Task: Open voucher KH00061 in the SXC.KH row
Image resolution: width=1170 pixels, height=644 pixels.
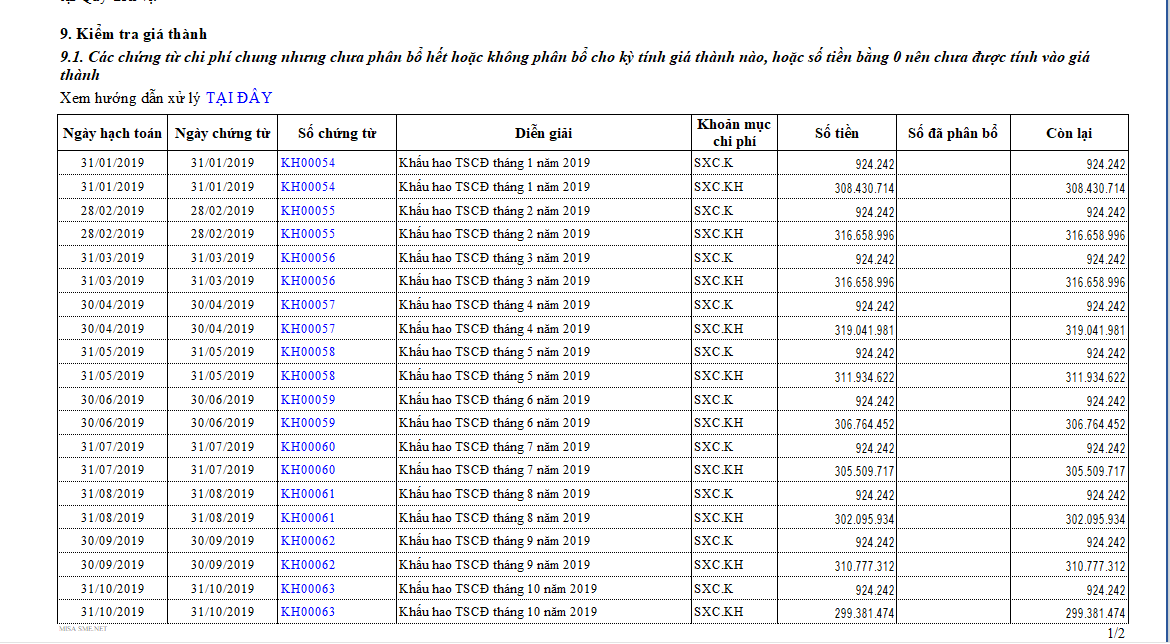Action: 308,518
